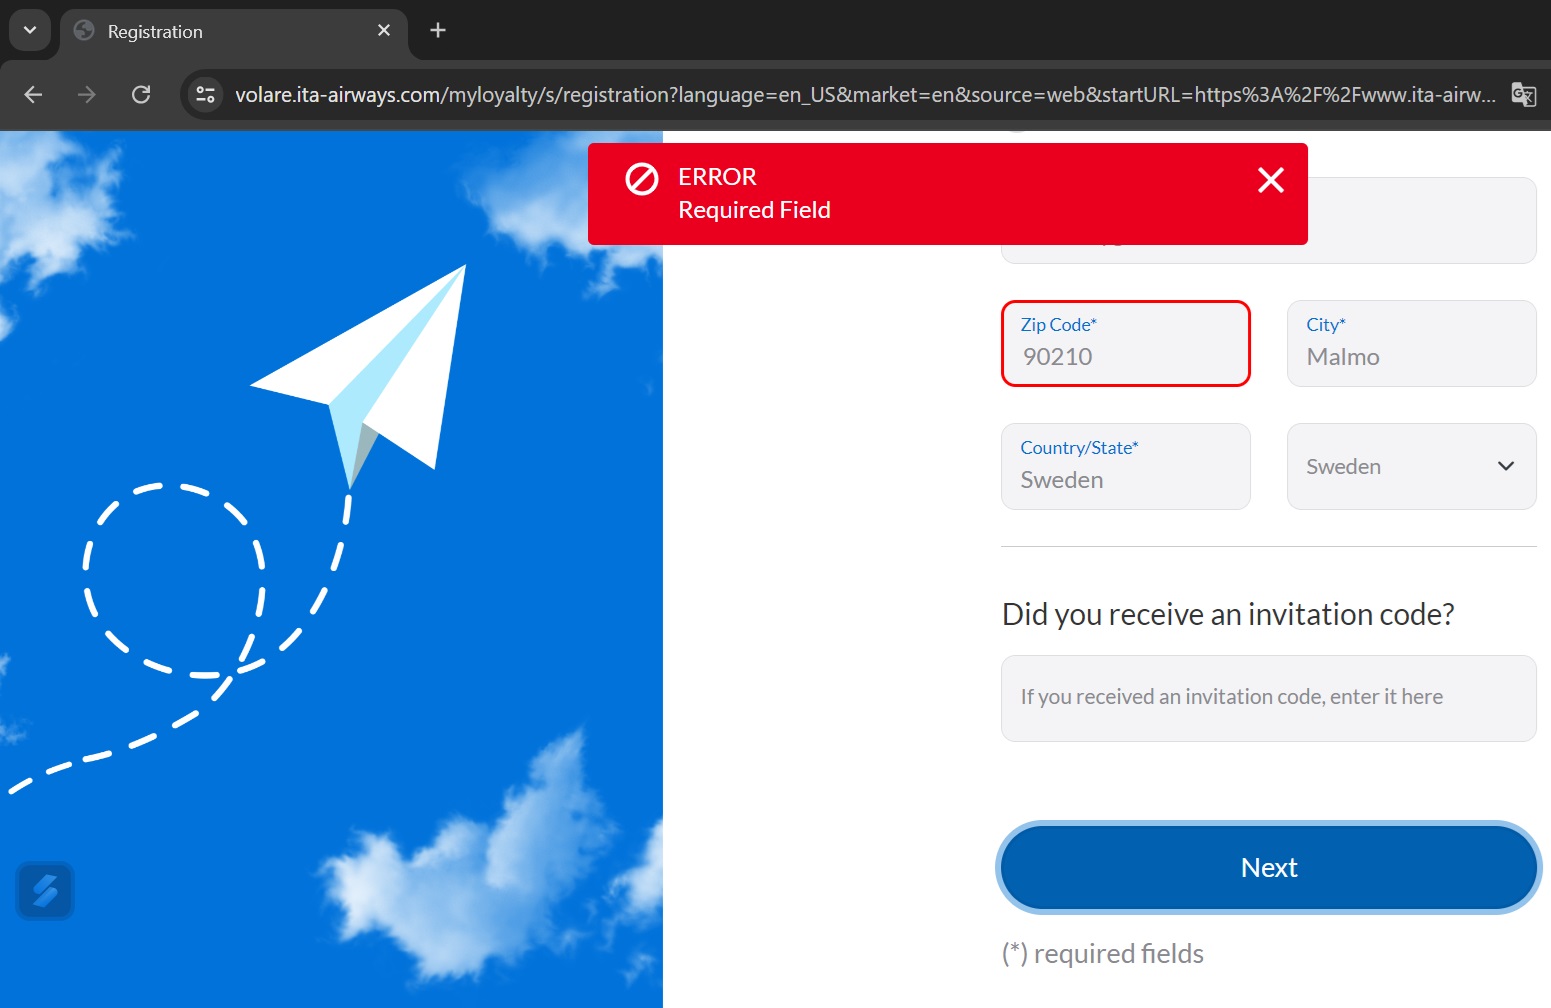Open Chrome's translate page icon
This screenshot has width=1551, height=1008.
[x=1523, y=95]
